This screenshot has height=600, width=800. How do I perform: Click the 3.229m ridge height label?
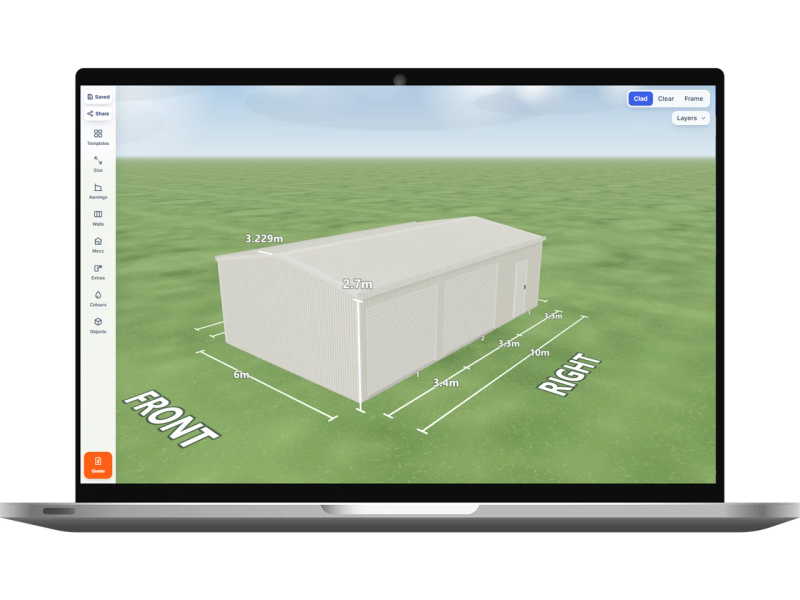pyautogui.click(x=264, y=238)
